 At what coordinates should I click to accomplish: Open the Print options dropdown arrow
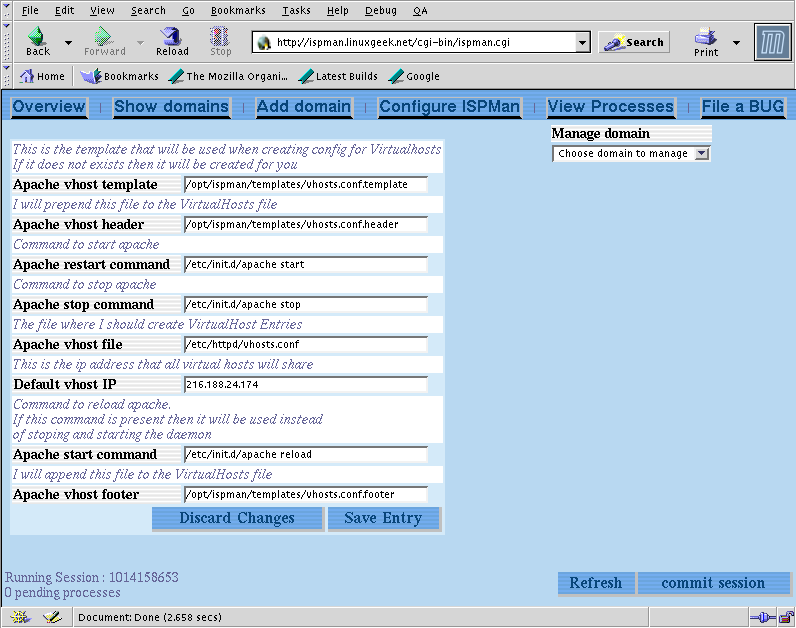click(x=736, y=43)
